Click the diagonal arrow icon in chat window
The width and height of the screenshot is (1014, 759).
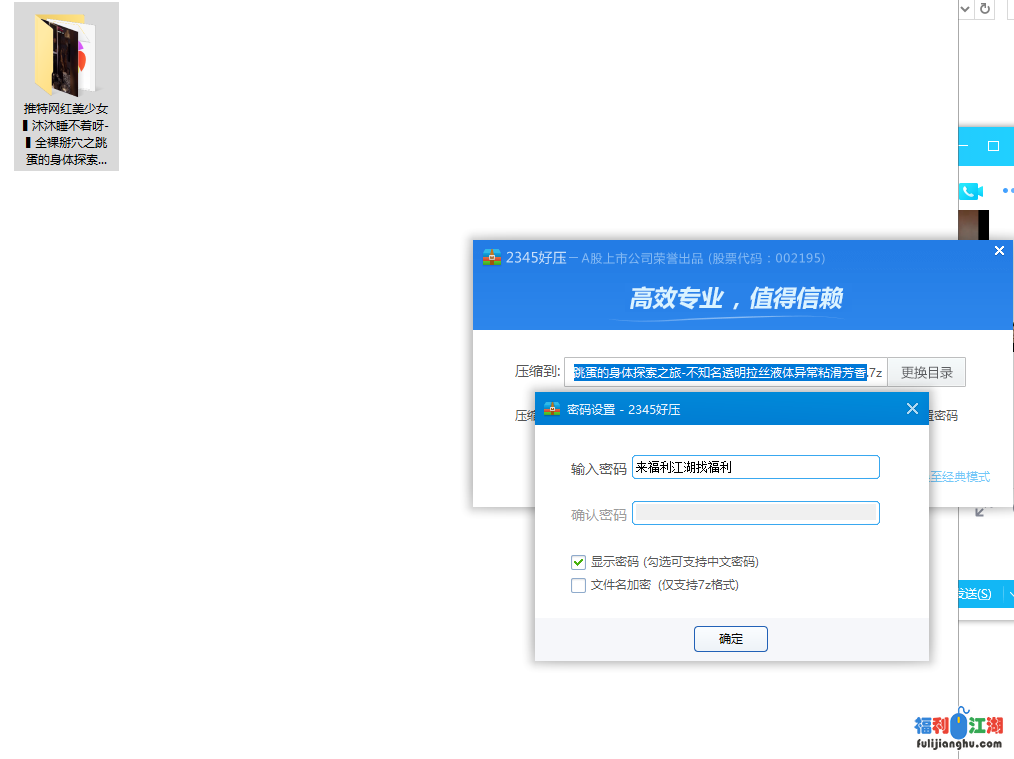click(980, 512)
